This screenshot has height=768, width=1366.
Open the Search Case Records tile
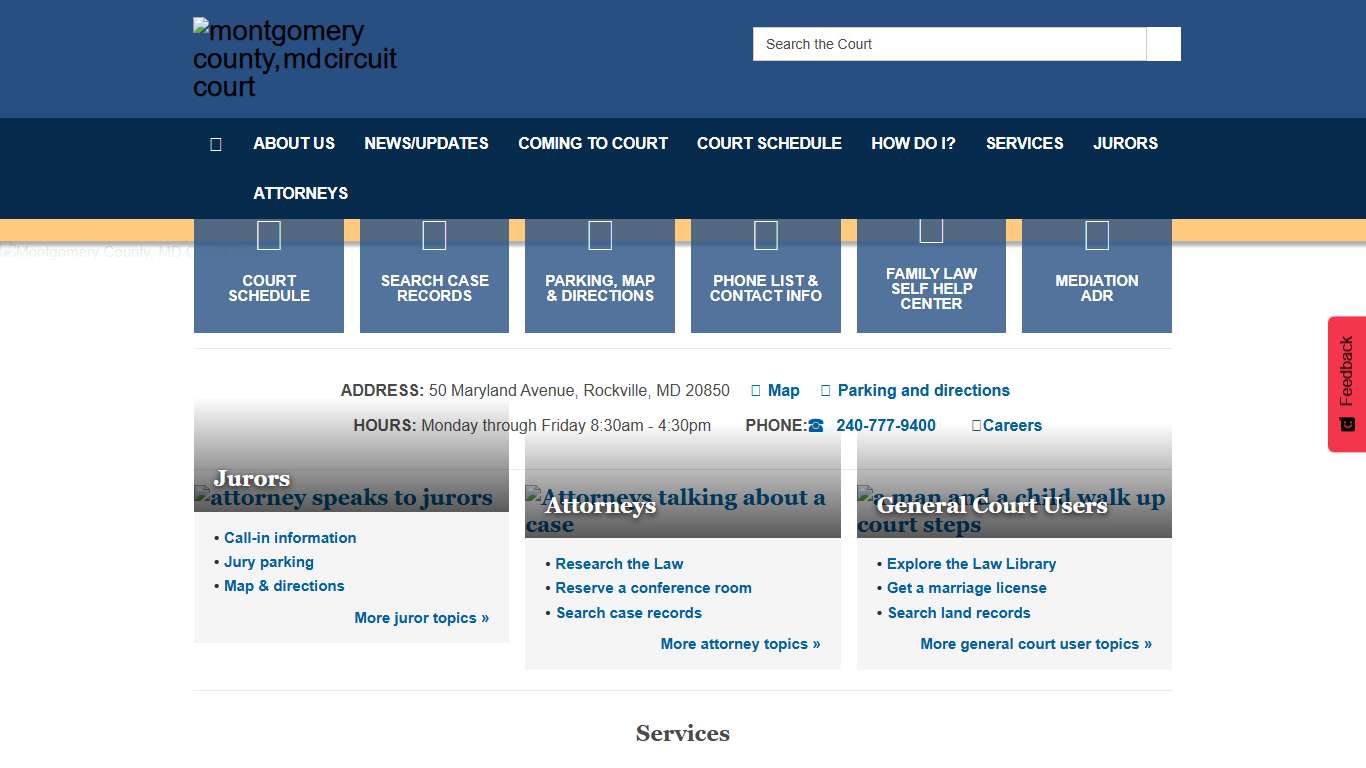[x=434, y=277]
